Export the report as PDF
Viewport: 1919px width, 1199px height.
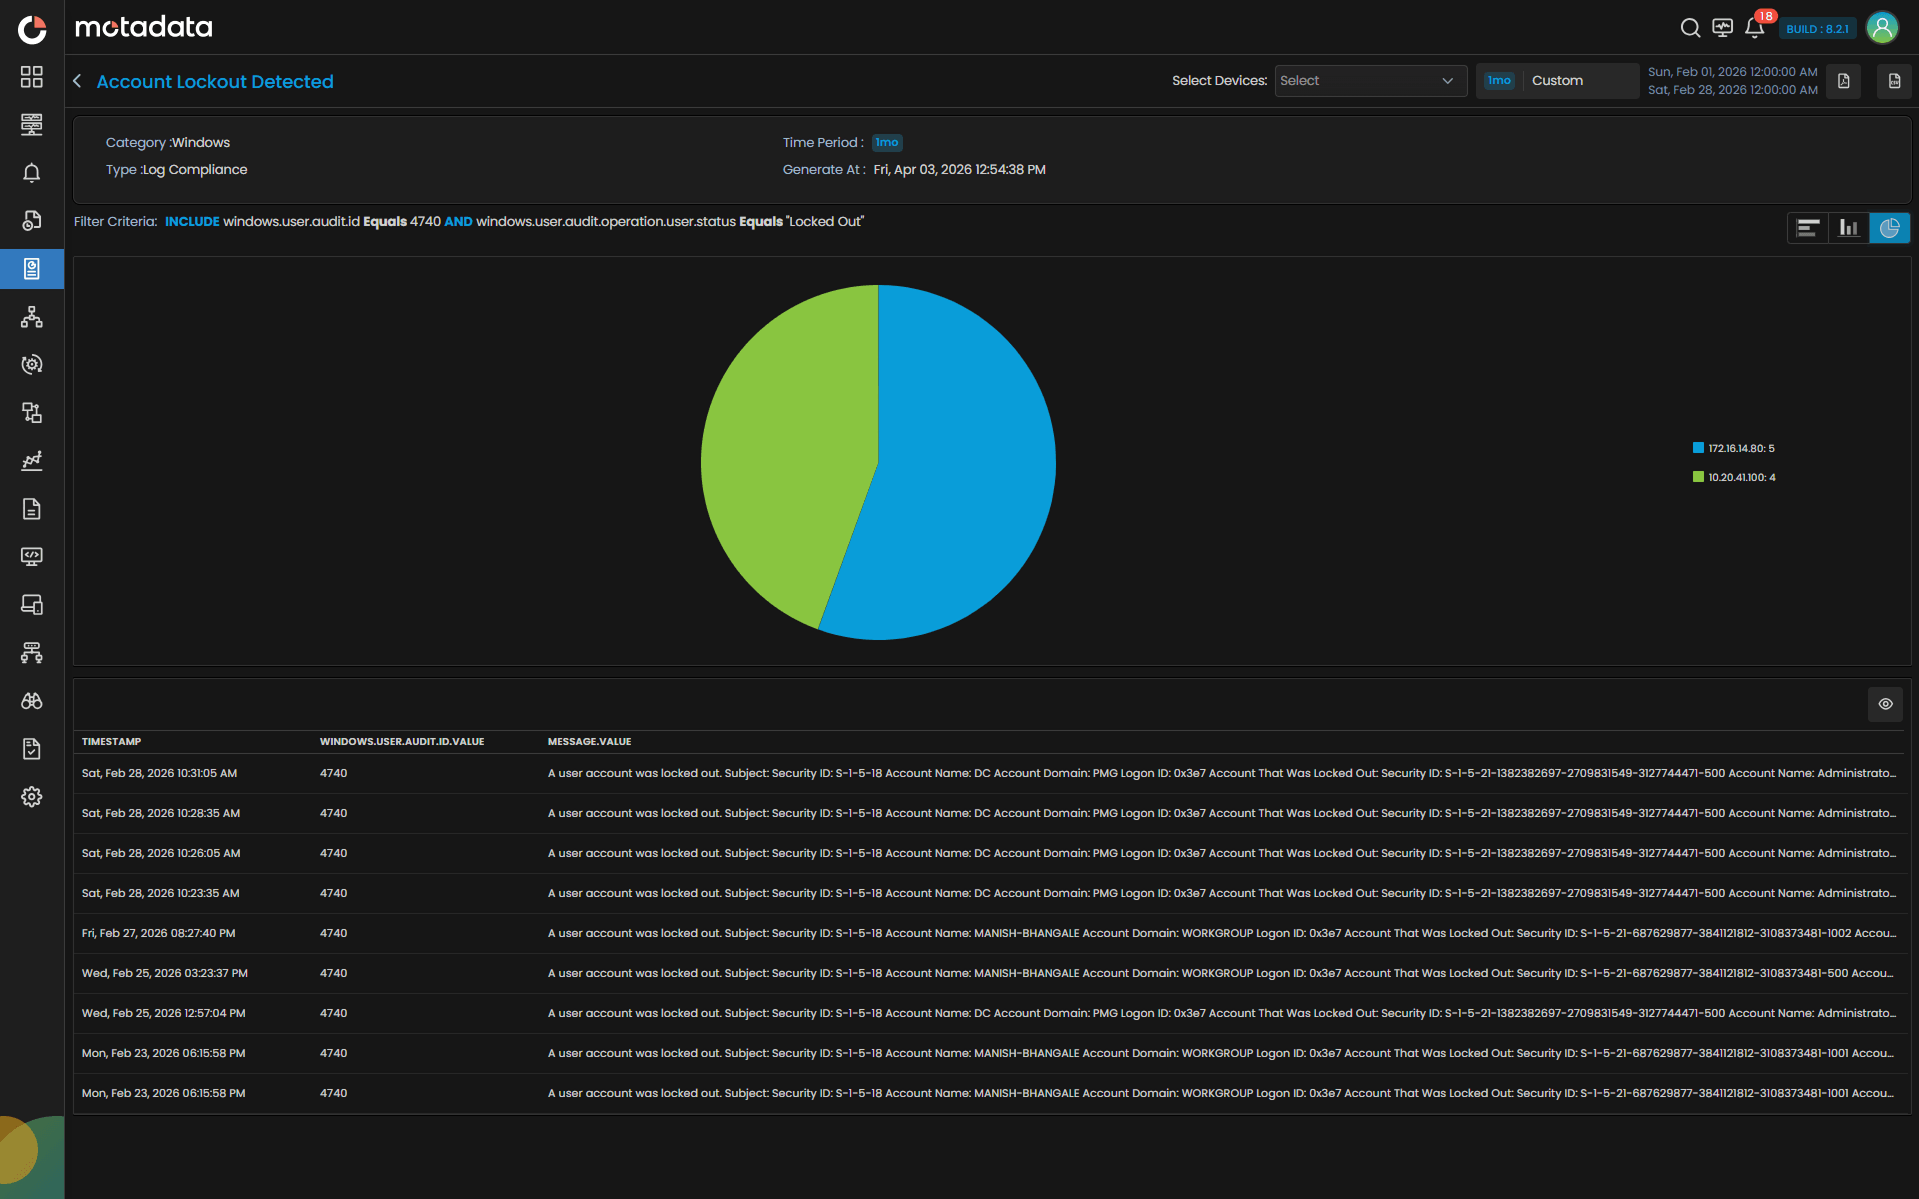tap(1844, 81)
